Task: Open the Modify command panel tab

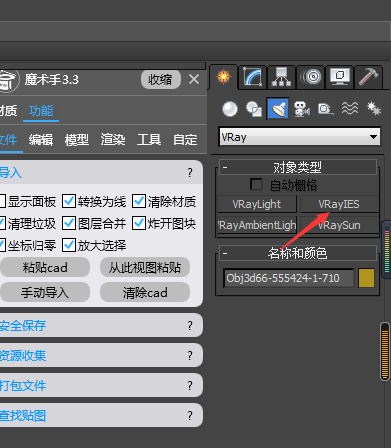Action: pos(252,77)
